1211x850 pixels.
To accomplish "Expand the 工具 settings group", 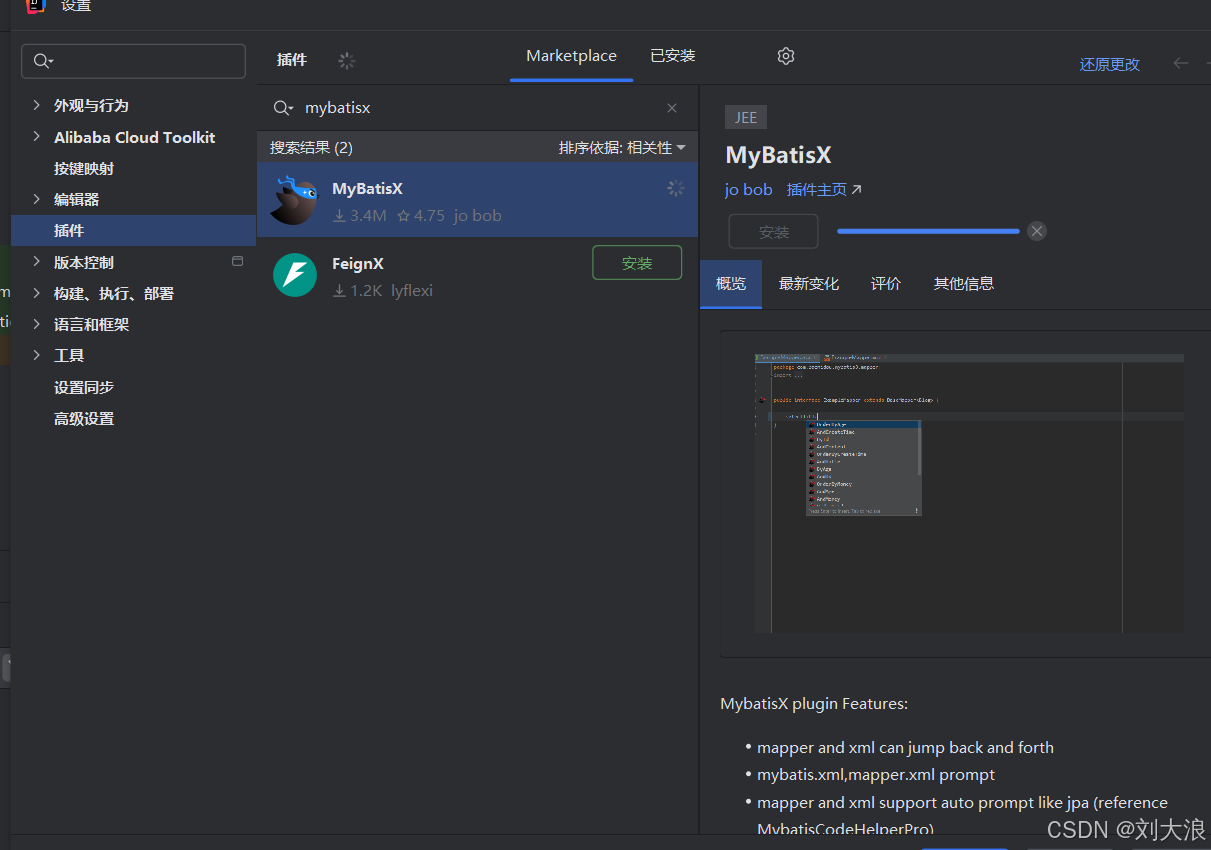I will click(37, 355).
